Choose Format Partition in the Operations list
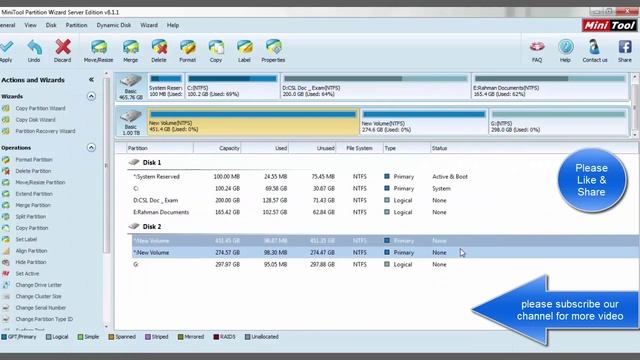 coord(34,160)
